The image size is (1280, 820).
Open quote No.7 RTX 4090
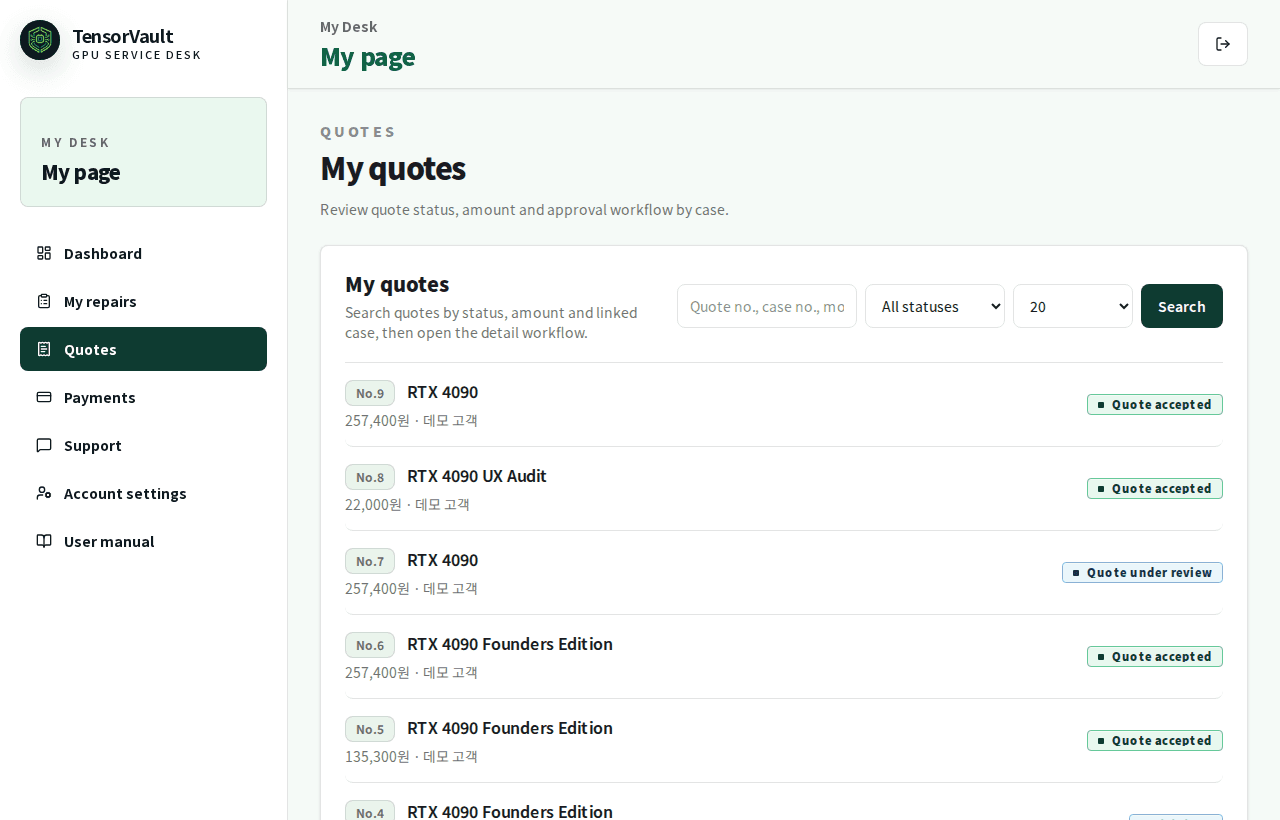784,573
